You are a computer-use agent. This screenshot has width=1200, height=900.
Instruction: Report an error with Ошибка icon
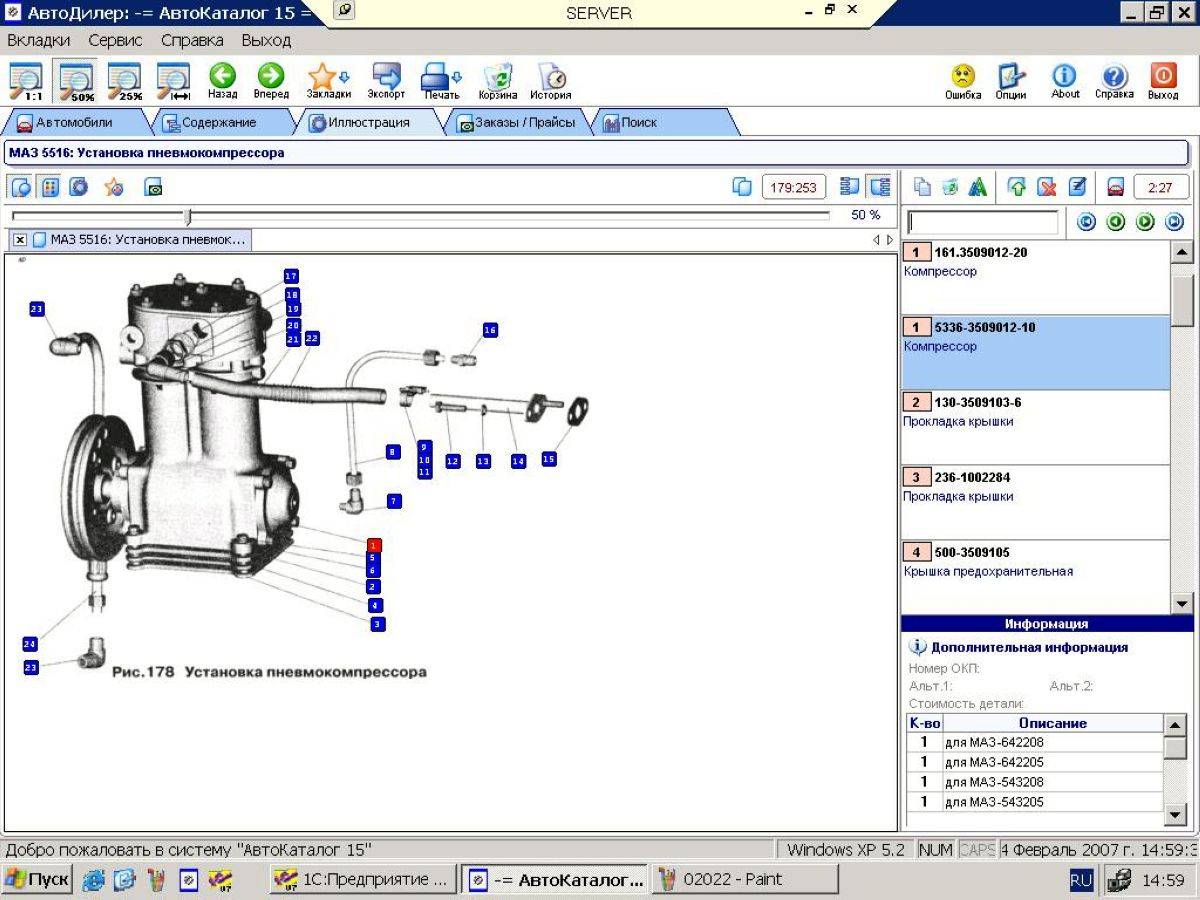[963, 81]
